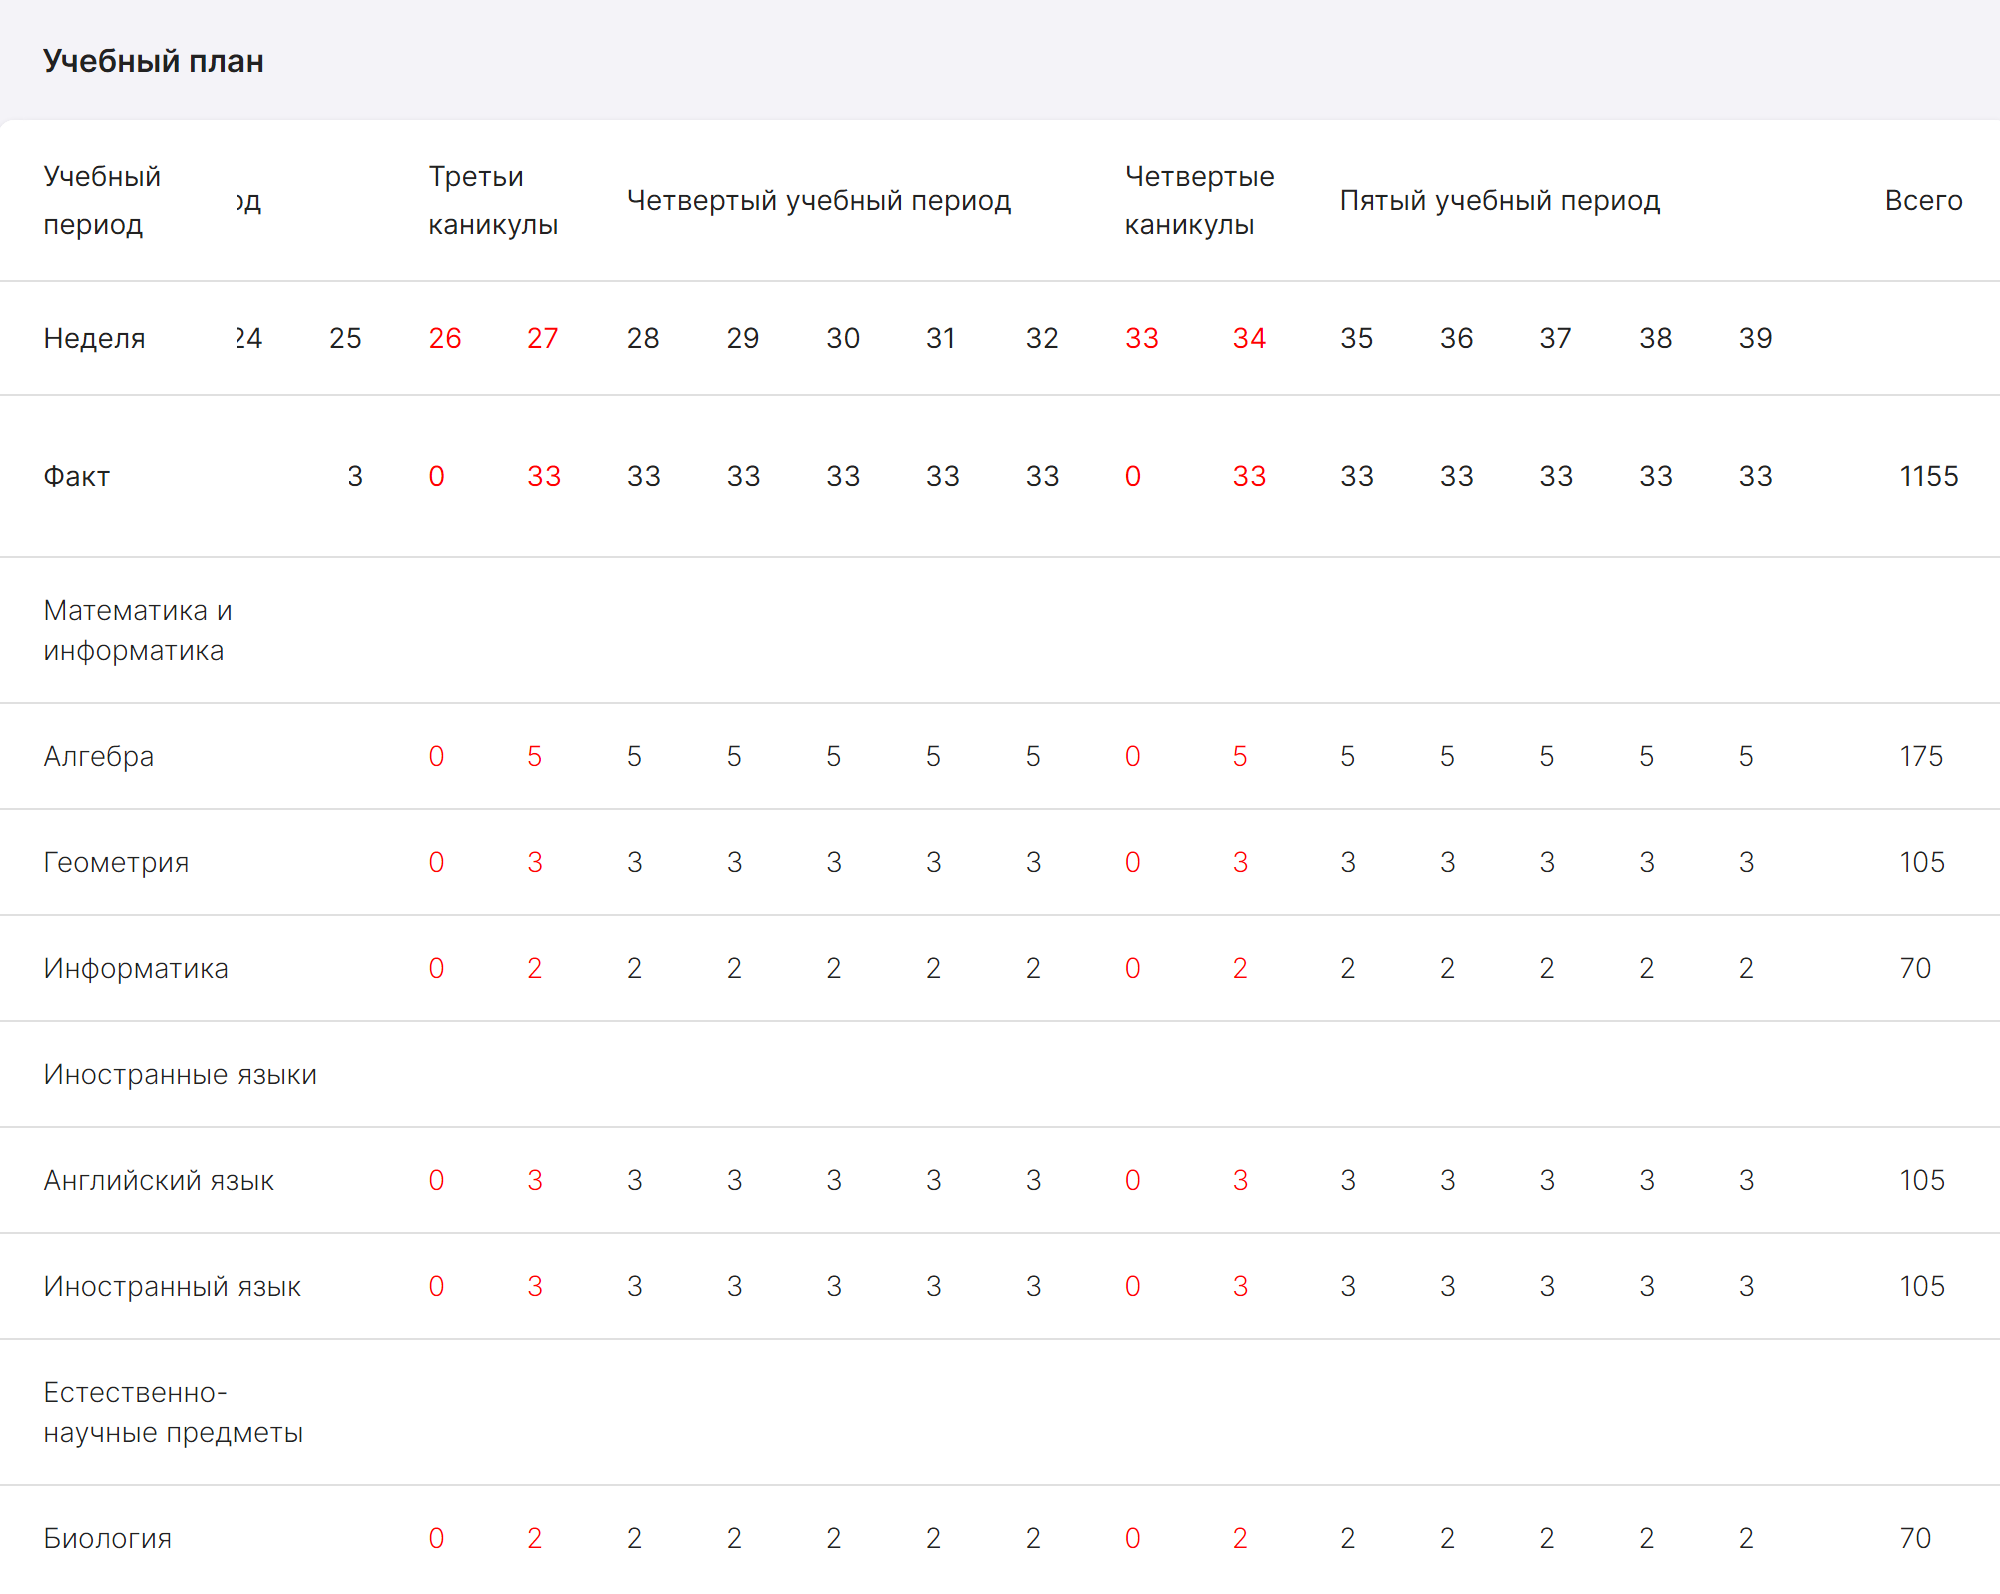Click Информатика total 70
2000x1594 pixels.
(1915, 968)
